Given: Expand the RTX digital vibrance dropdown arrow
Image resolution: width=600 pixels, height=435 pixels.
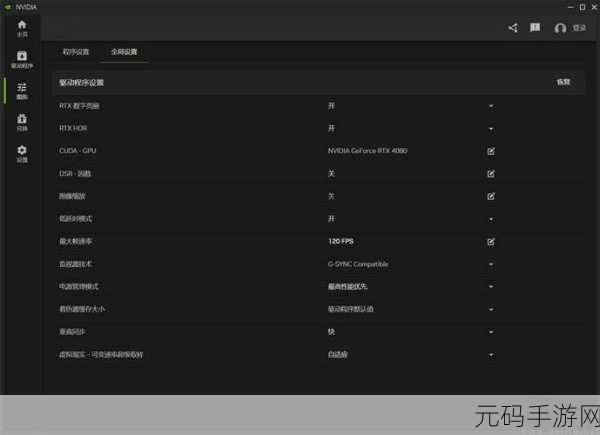Looking at the screenshot, I should tap(491, 106).
